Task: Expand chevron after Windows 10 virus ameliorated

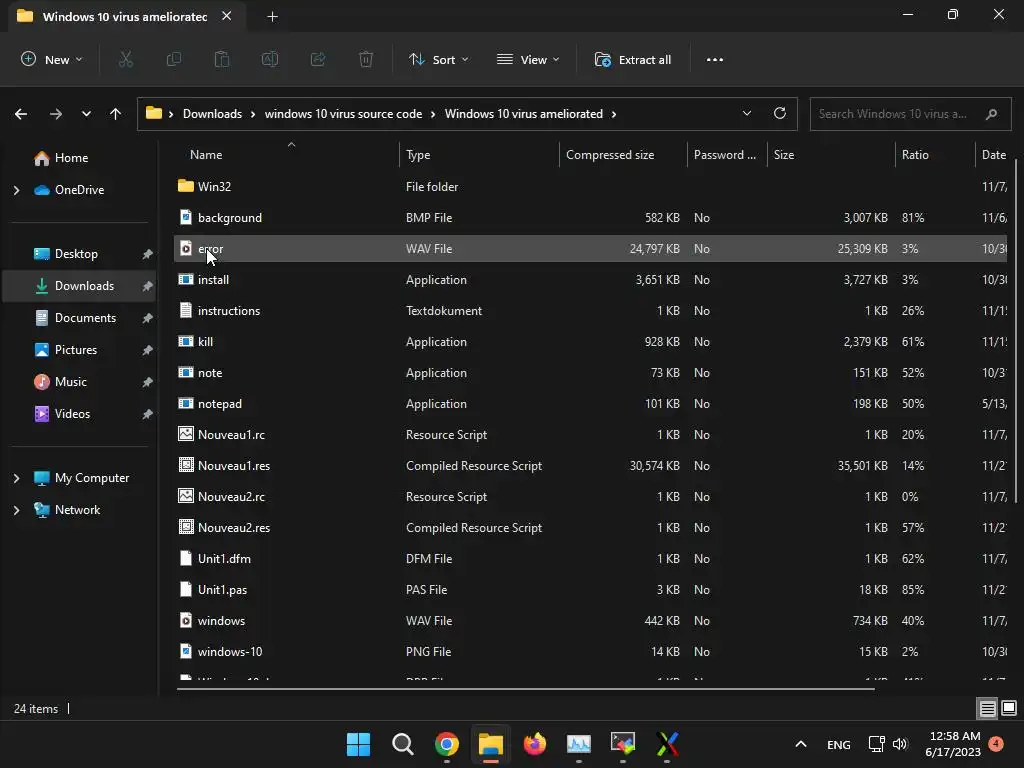Action: pyautogui.click(x=613, y=114)
